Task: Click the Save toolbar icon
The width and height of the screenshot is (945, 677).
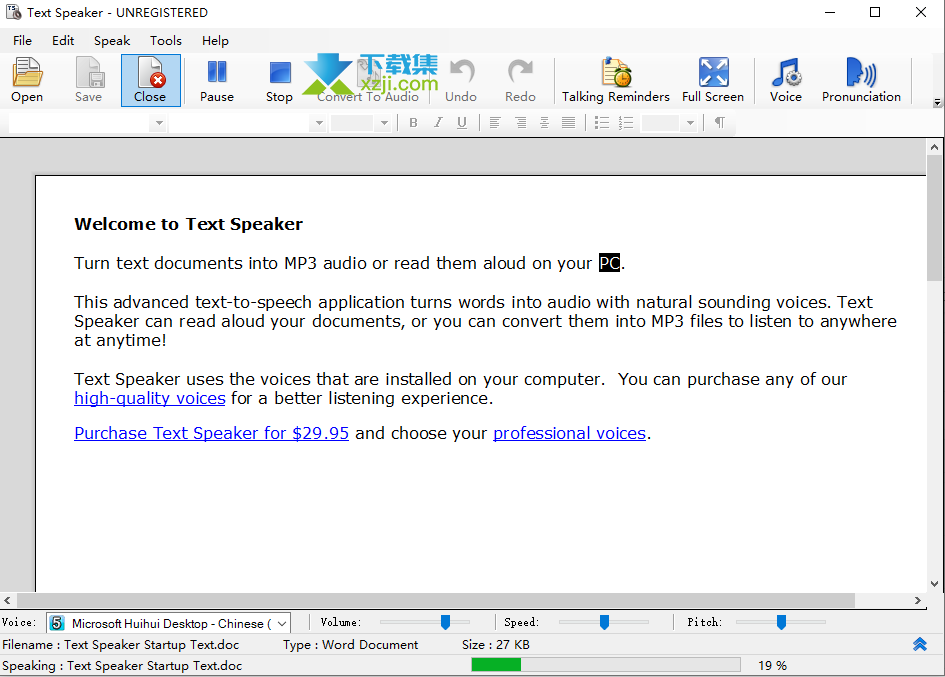Action: (89, 80)
